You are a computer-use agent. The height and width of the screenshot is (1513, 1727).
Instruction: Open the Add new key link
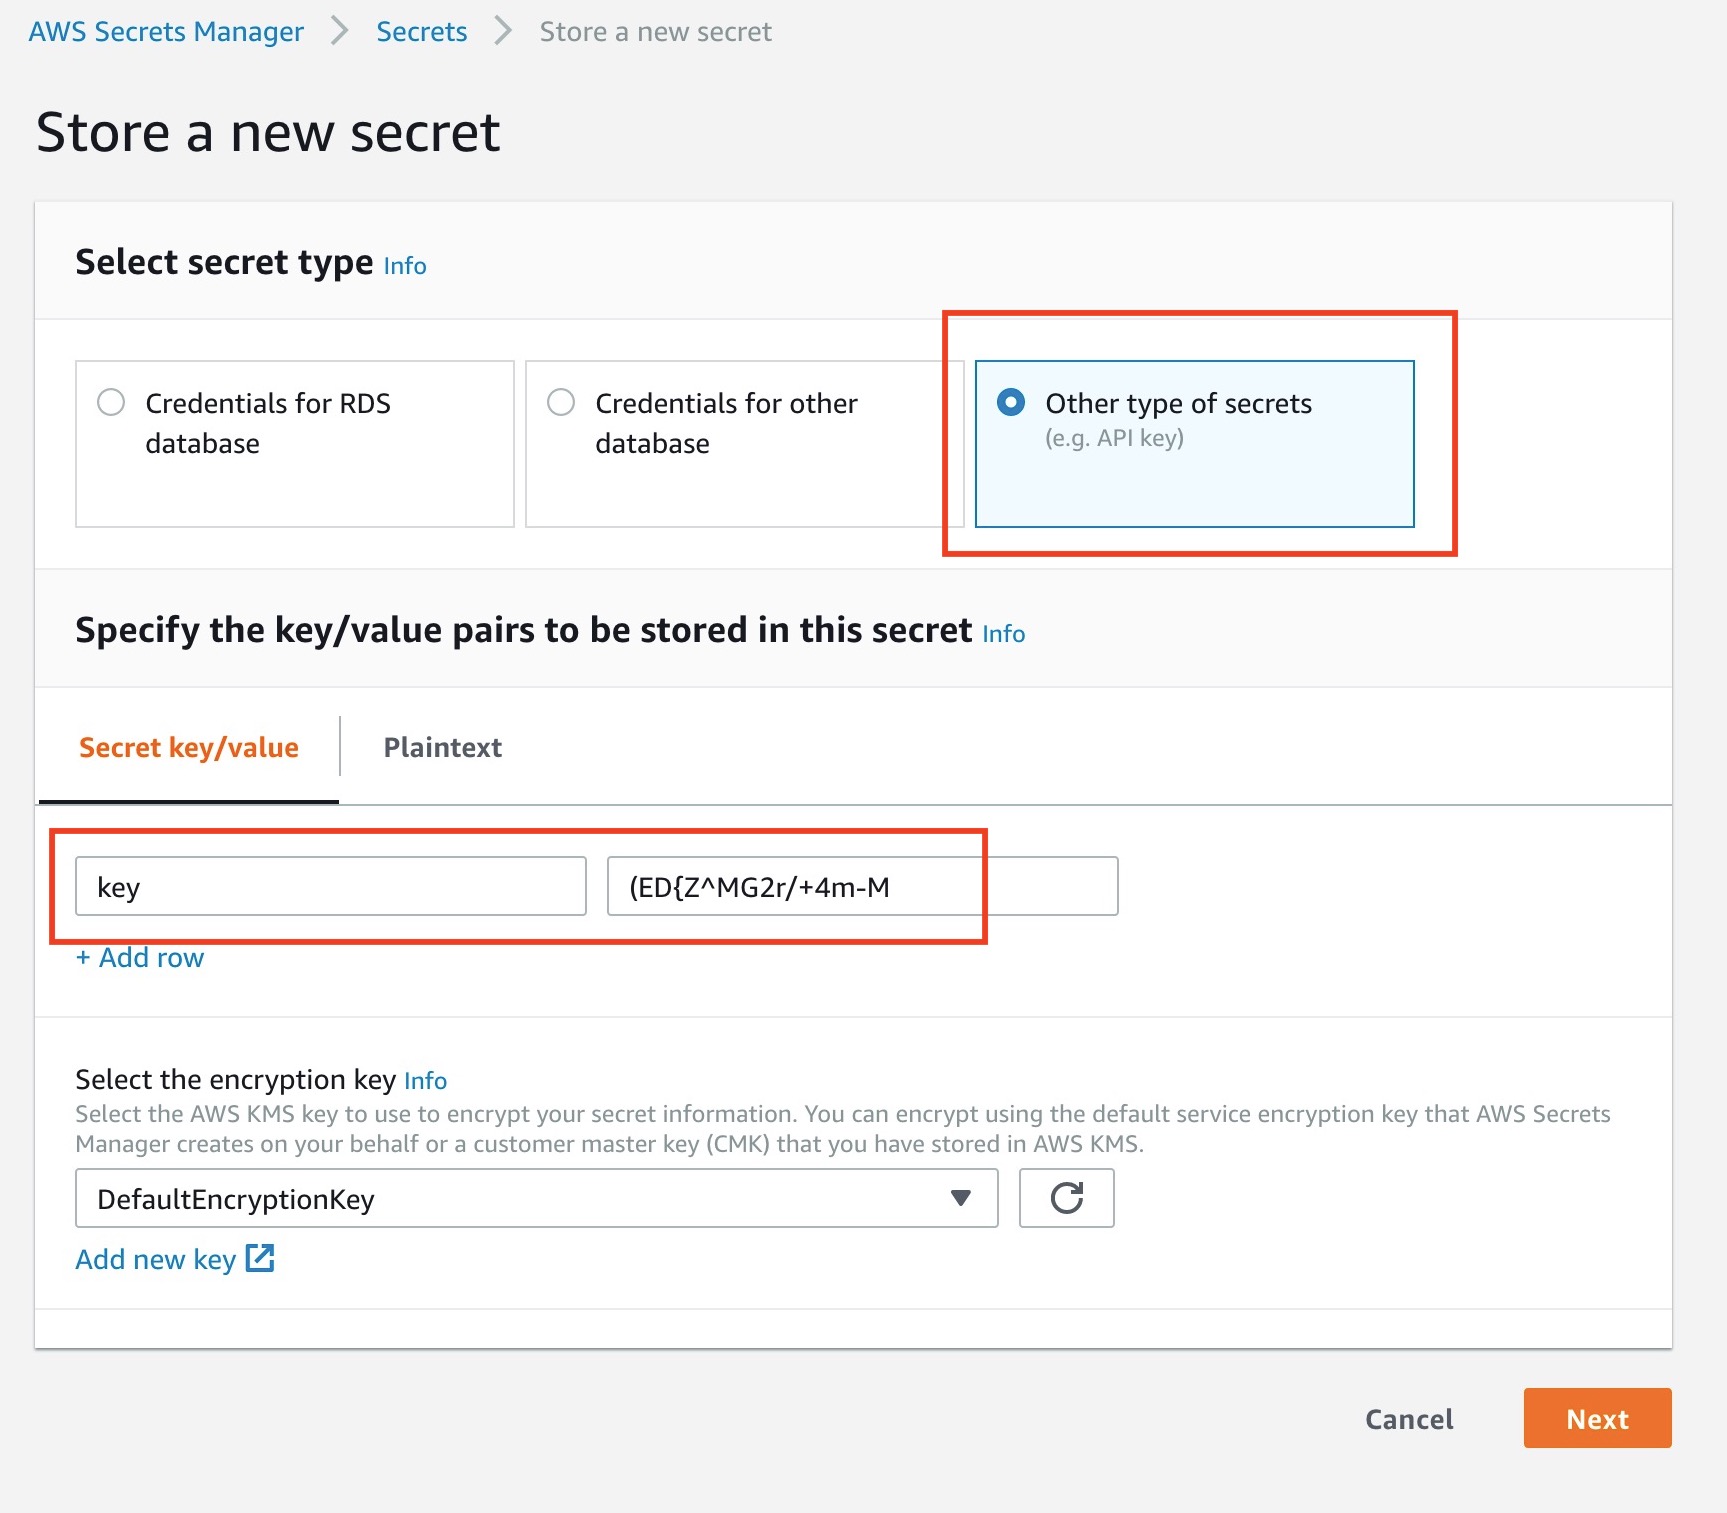tap(156, 1259)
